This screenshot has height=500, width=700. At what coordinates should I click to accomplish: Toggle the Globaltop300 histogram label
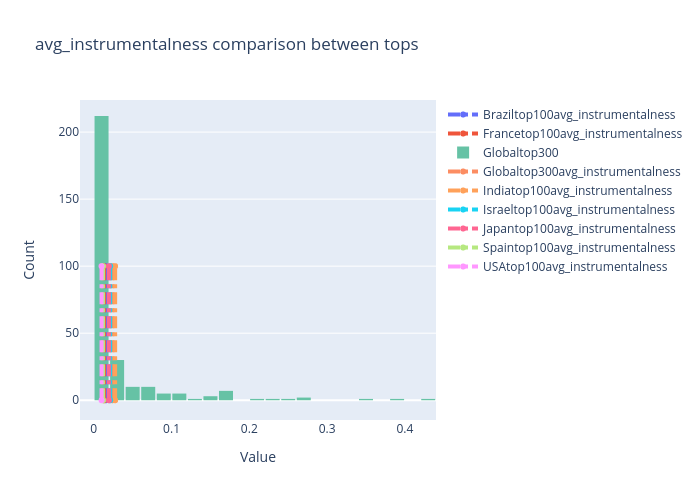pos(520,153)
